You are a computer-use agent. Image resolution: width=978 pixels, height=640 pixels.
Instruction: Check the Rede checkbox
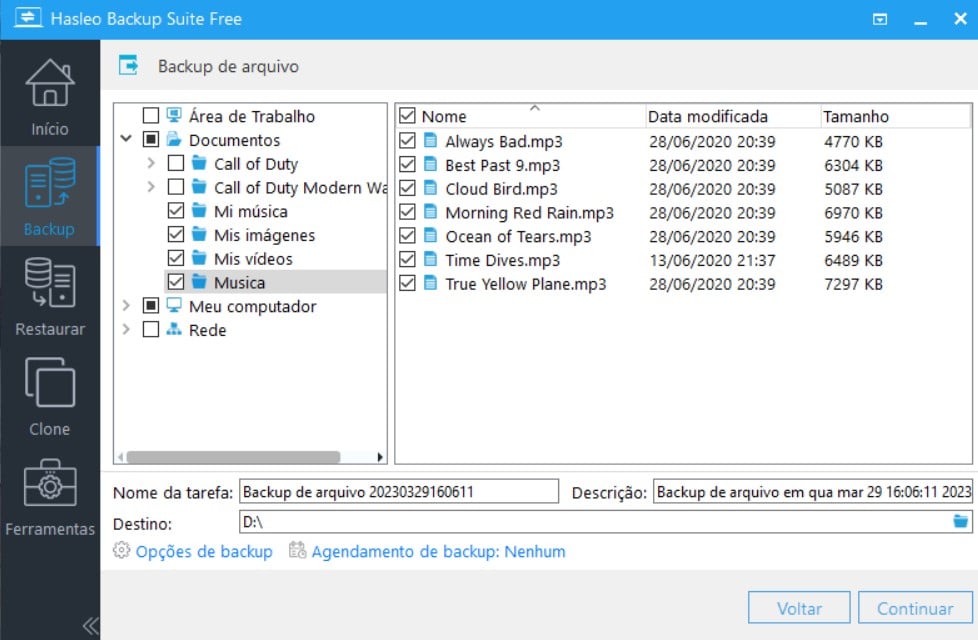tap(151, 329)
